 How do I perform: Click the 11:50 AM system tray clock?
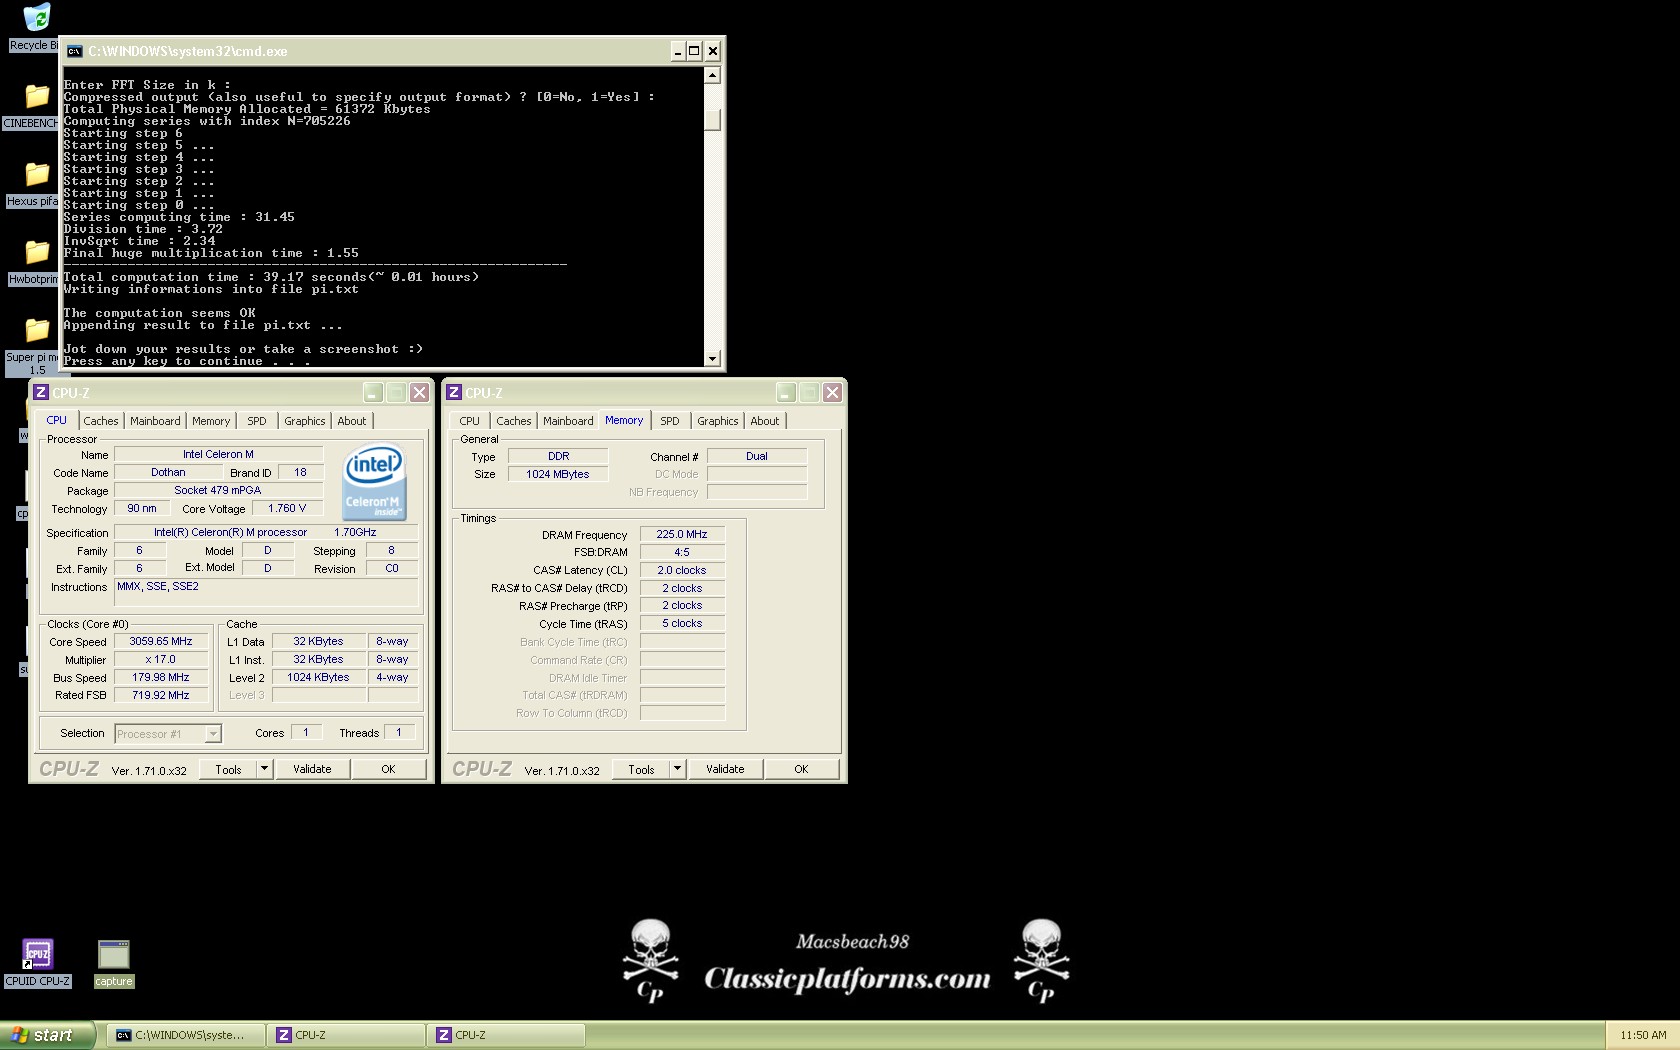[x=1643, y=1035]
